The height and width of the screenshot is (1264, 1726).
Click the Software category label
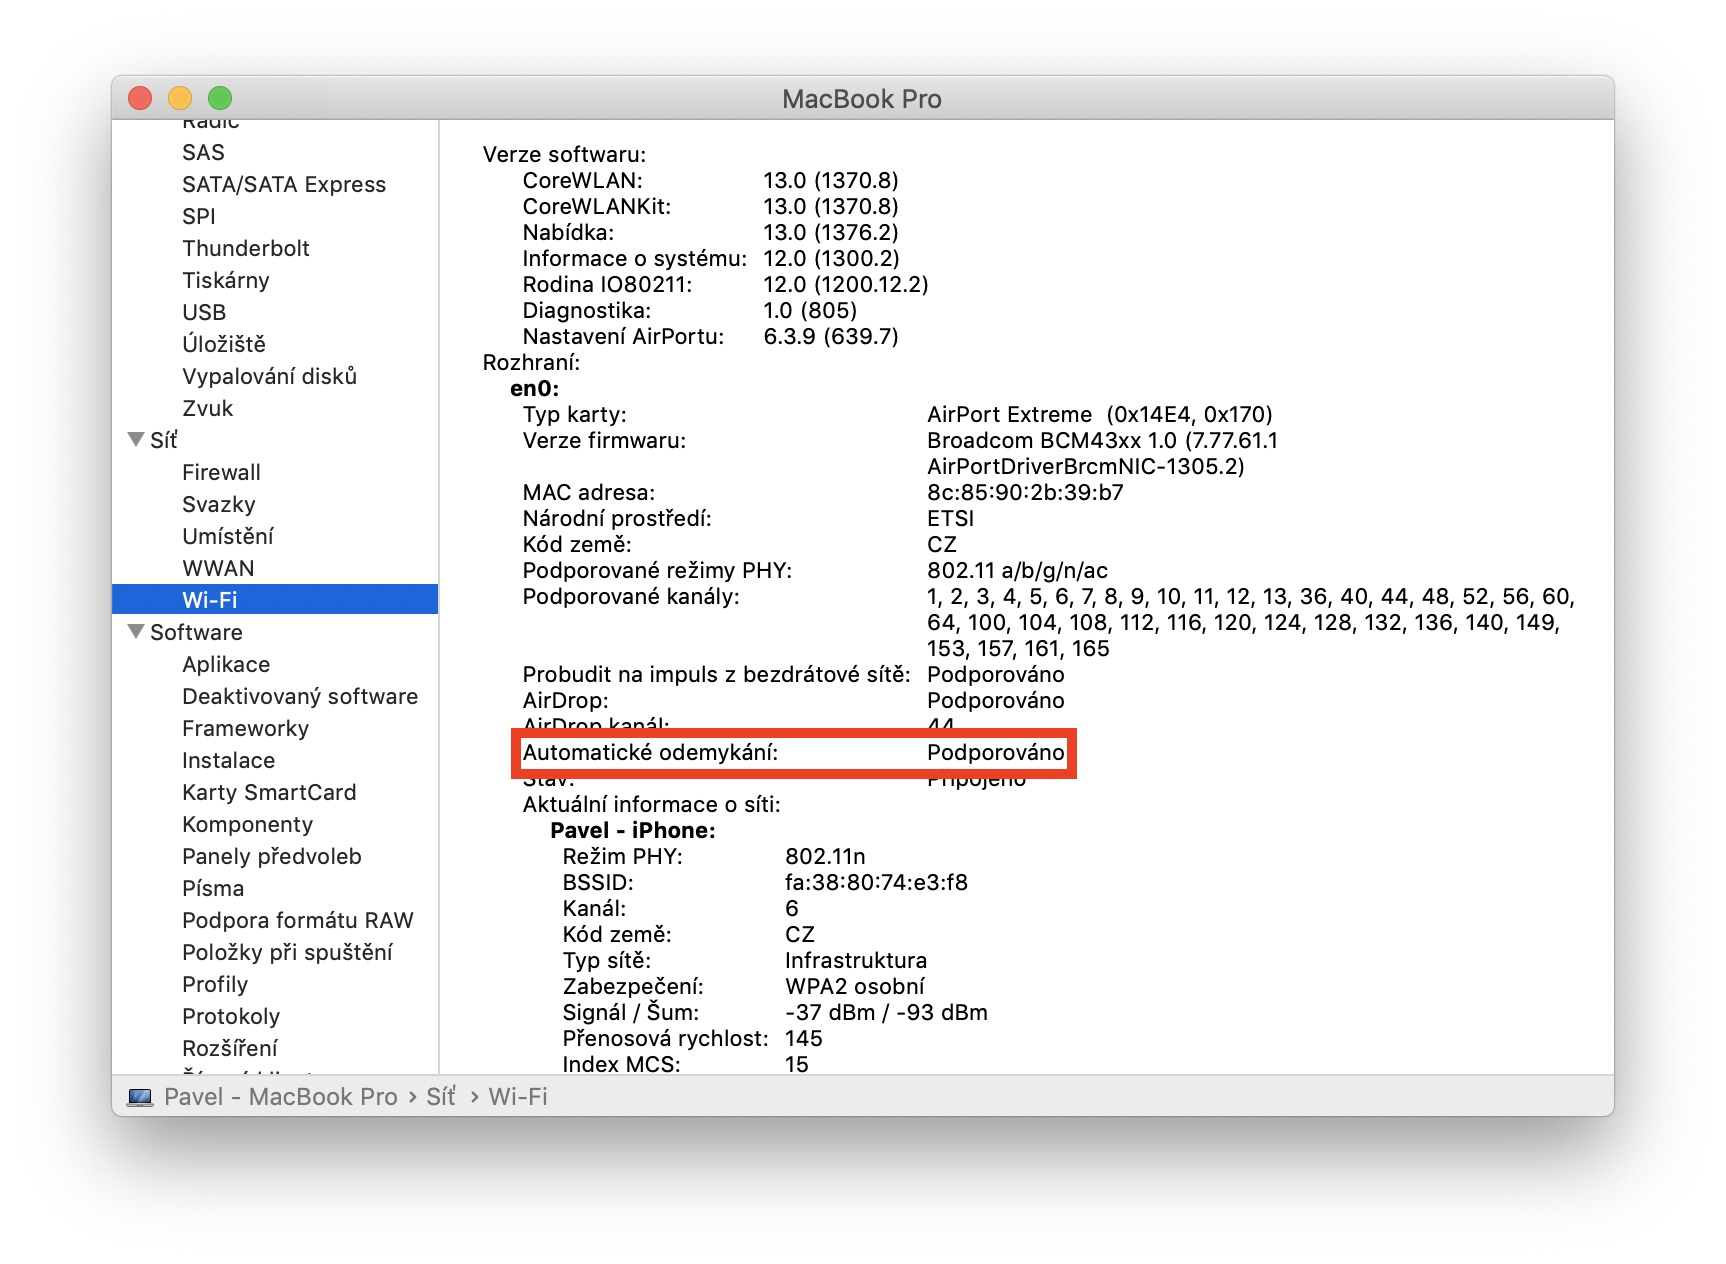(196, 632)
